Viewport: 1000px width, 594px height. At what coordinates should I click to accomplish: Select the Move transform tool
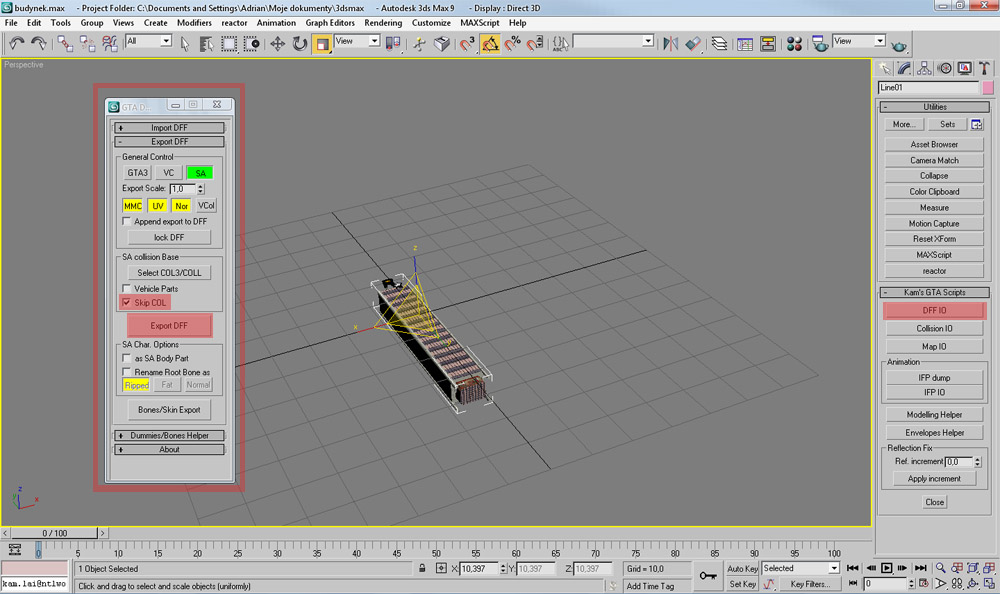coord(277,43)
